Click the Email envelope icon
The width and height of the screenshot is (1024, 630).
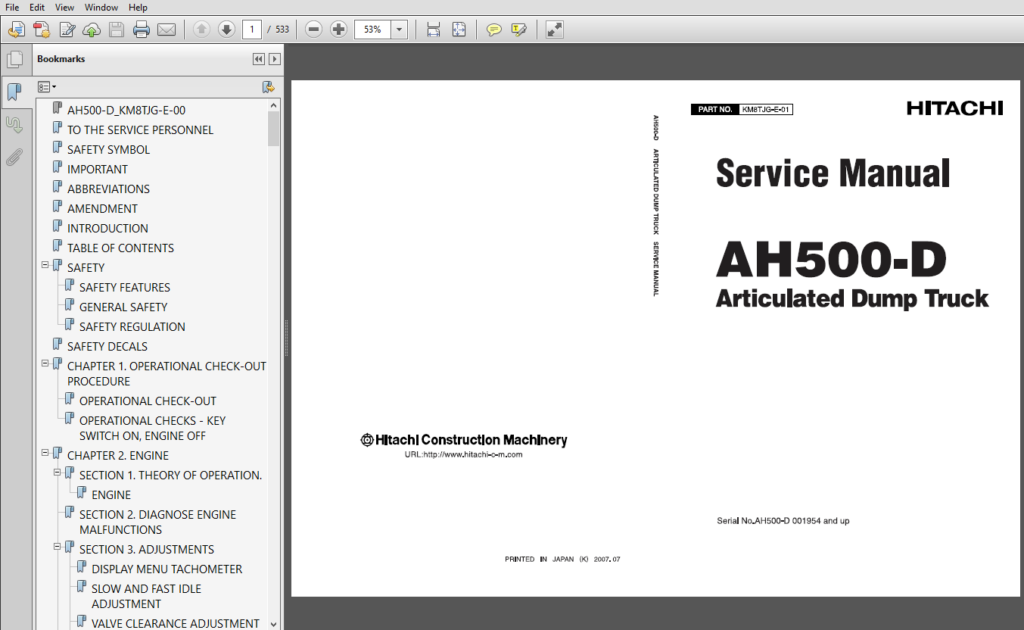[x=167, y=29]
